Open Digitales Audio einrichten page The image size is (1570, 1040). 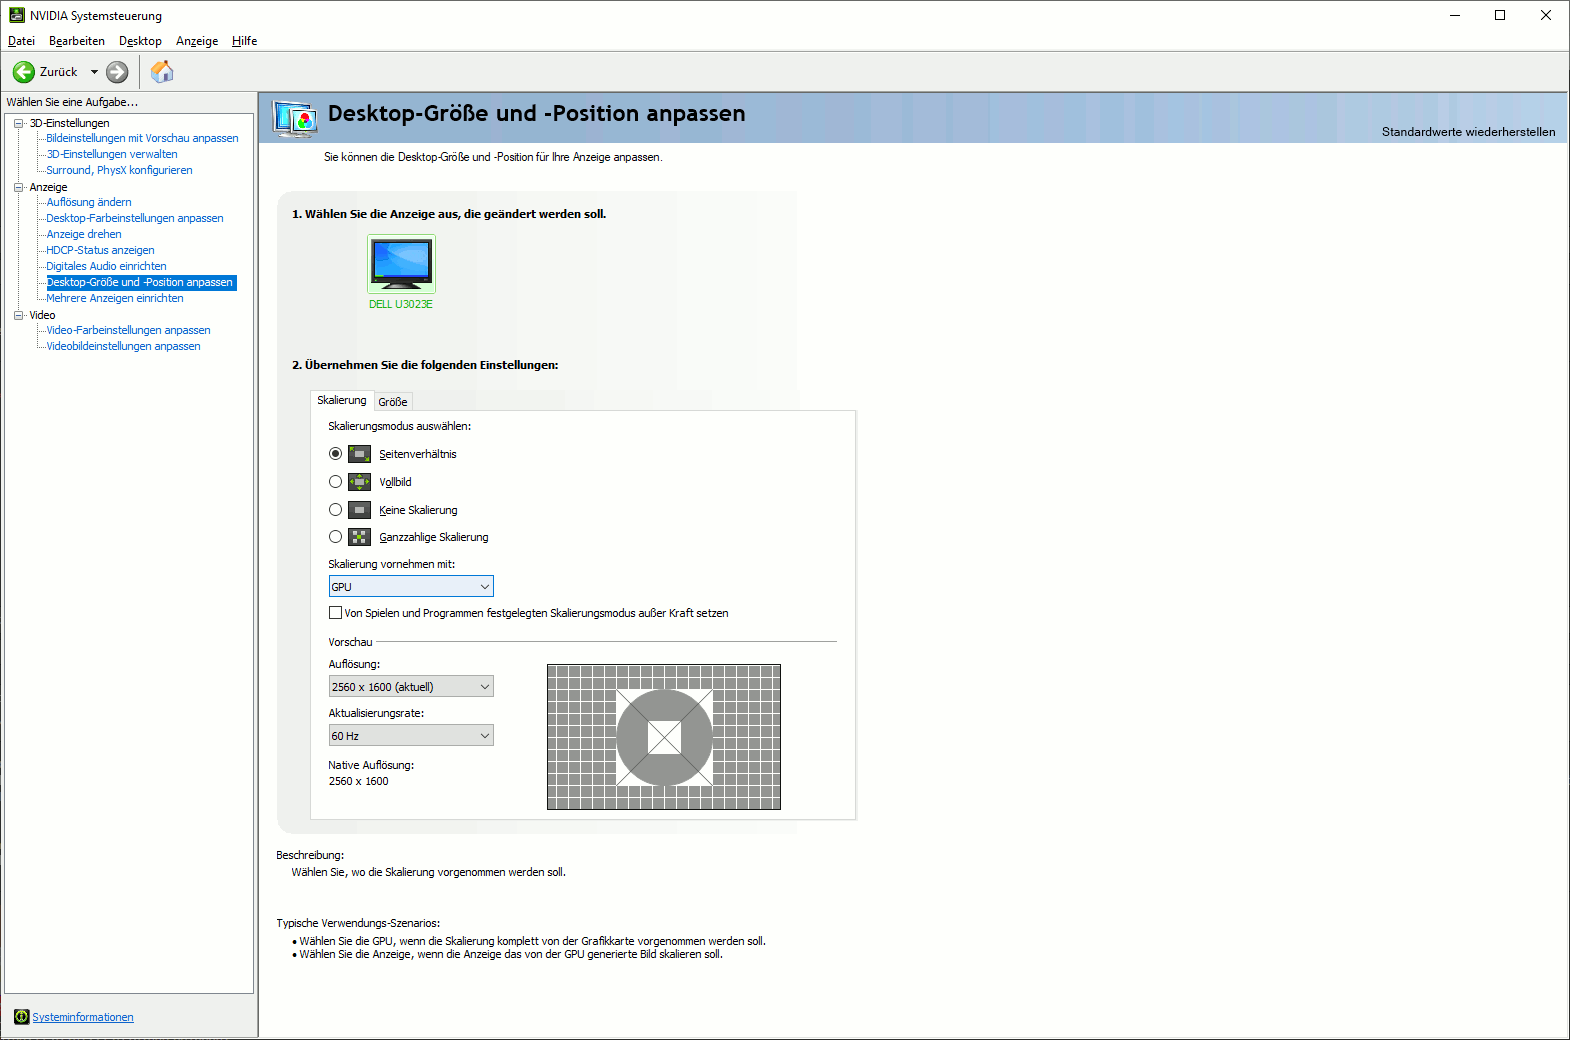[x=106, y=266]
